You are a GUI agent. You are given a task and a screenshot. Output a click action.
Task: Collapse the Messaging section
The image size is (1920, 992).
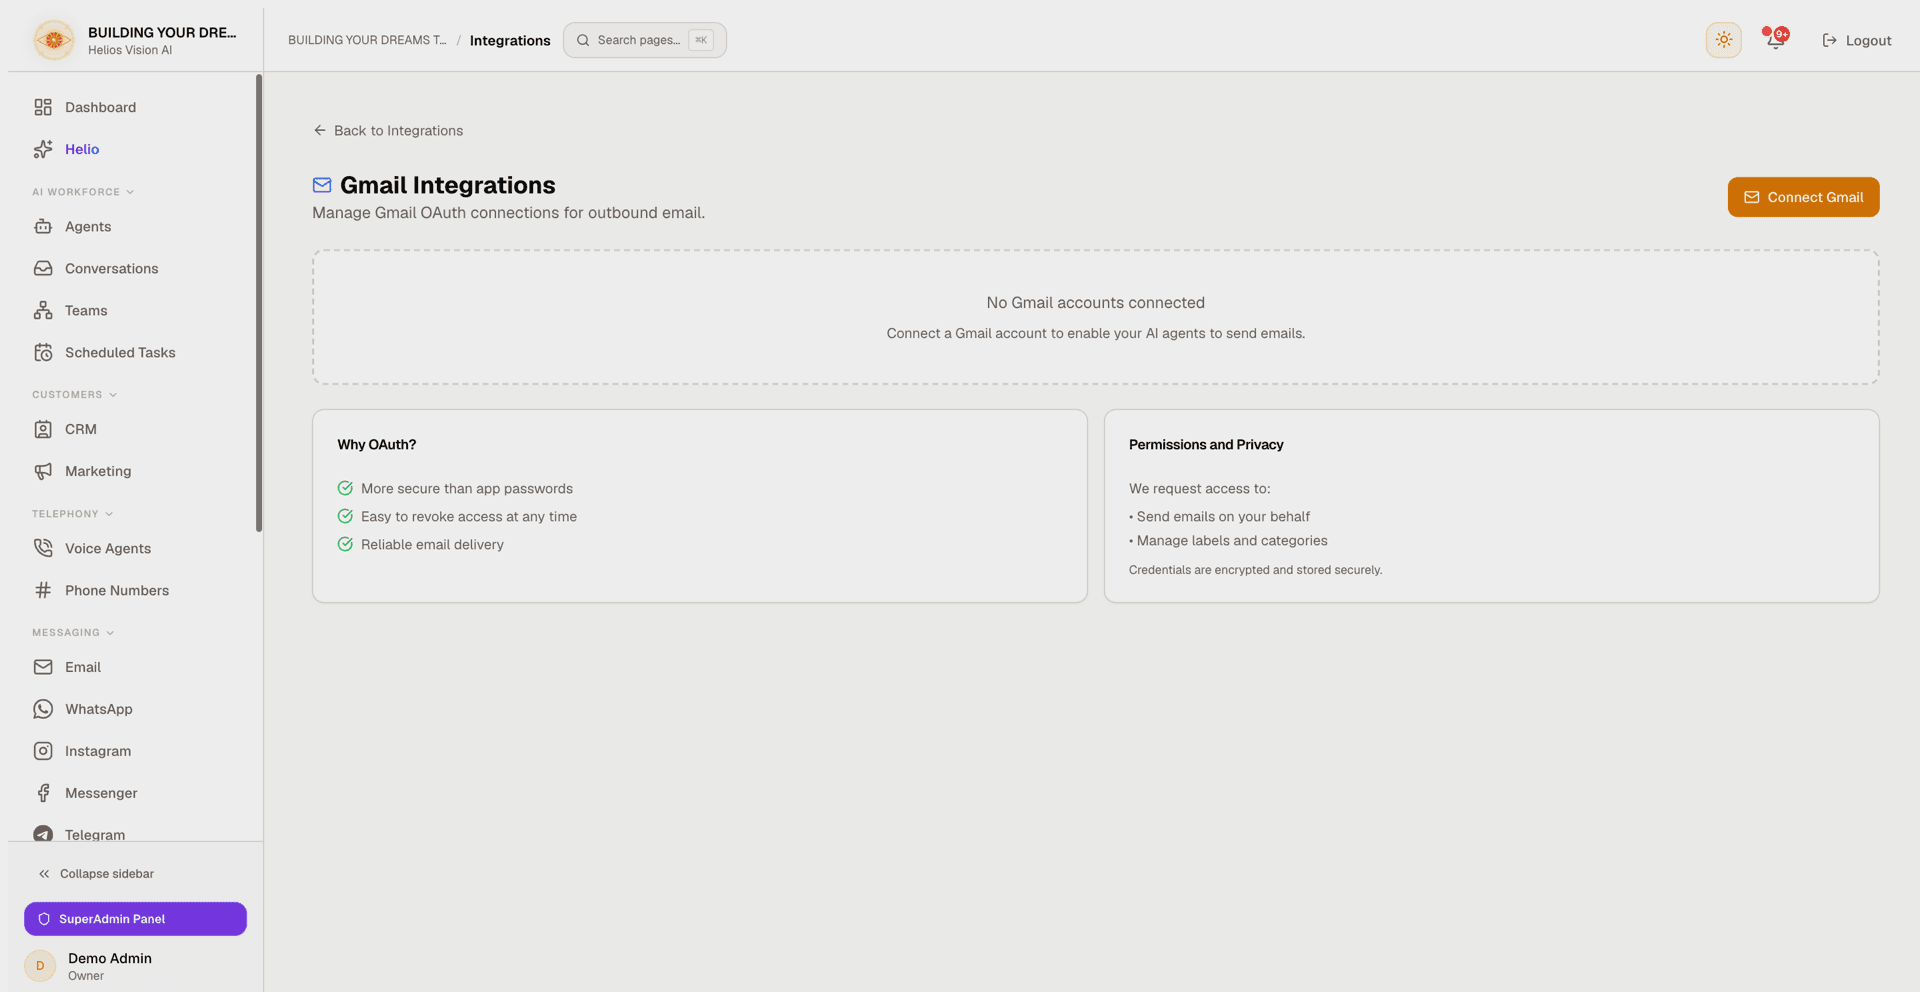click(x=73, y=633)
